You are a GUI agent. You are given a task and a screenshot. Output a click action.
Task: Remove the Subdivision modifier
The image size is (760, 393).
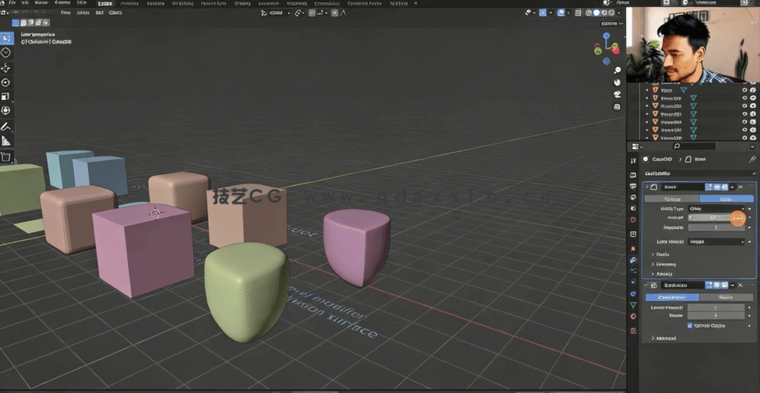point(741,285)
